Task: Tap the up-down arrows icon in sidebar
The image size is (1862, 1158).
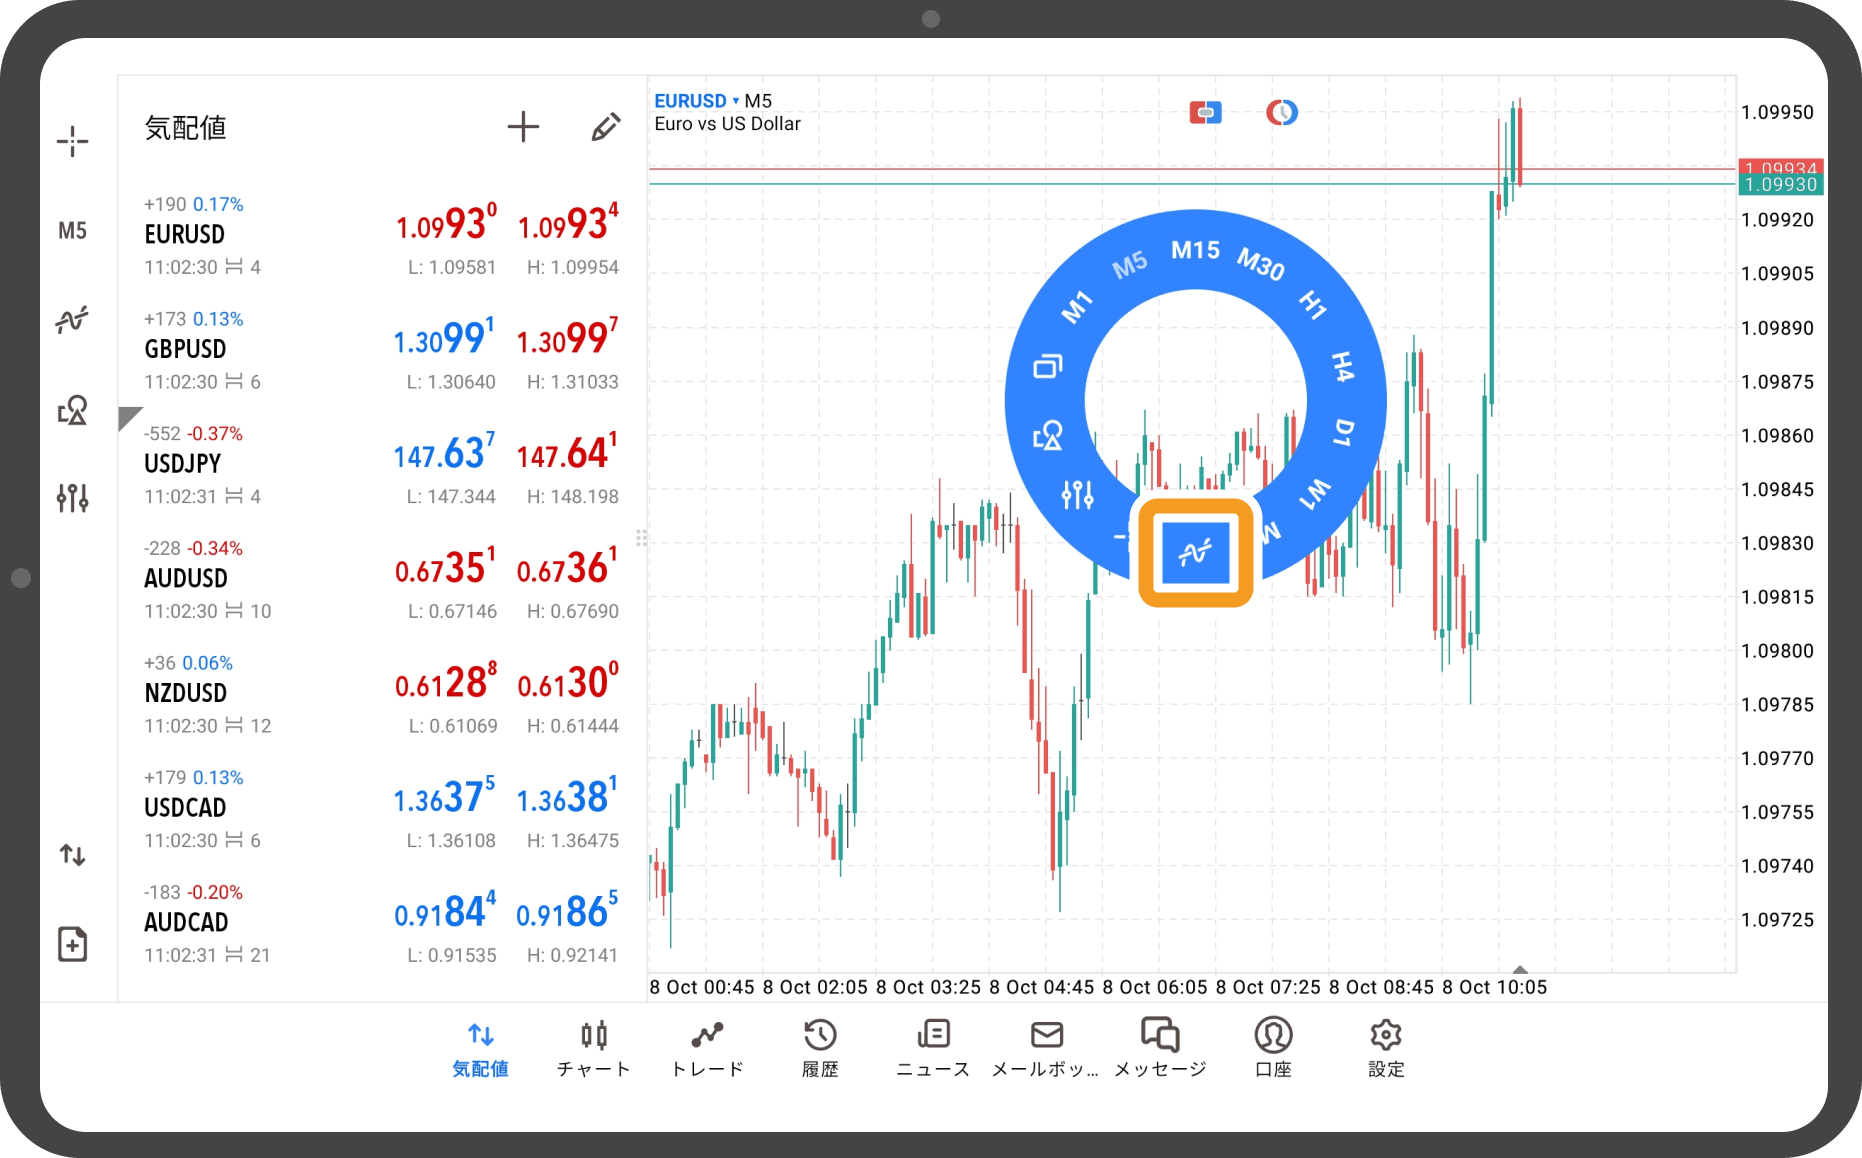Action: pyautogui.click(x=72, y=855)
